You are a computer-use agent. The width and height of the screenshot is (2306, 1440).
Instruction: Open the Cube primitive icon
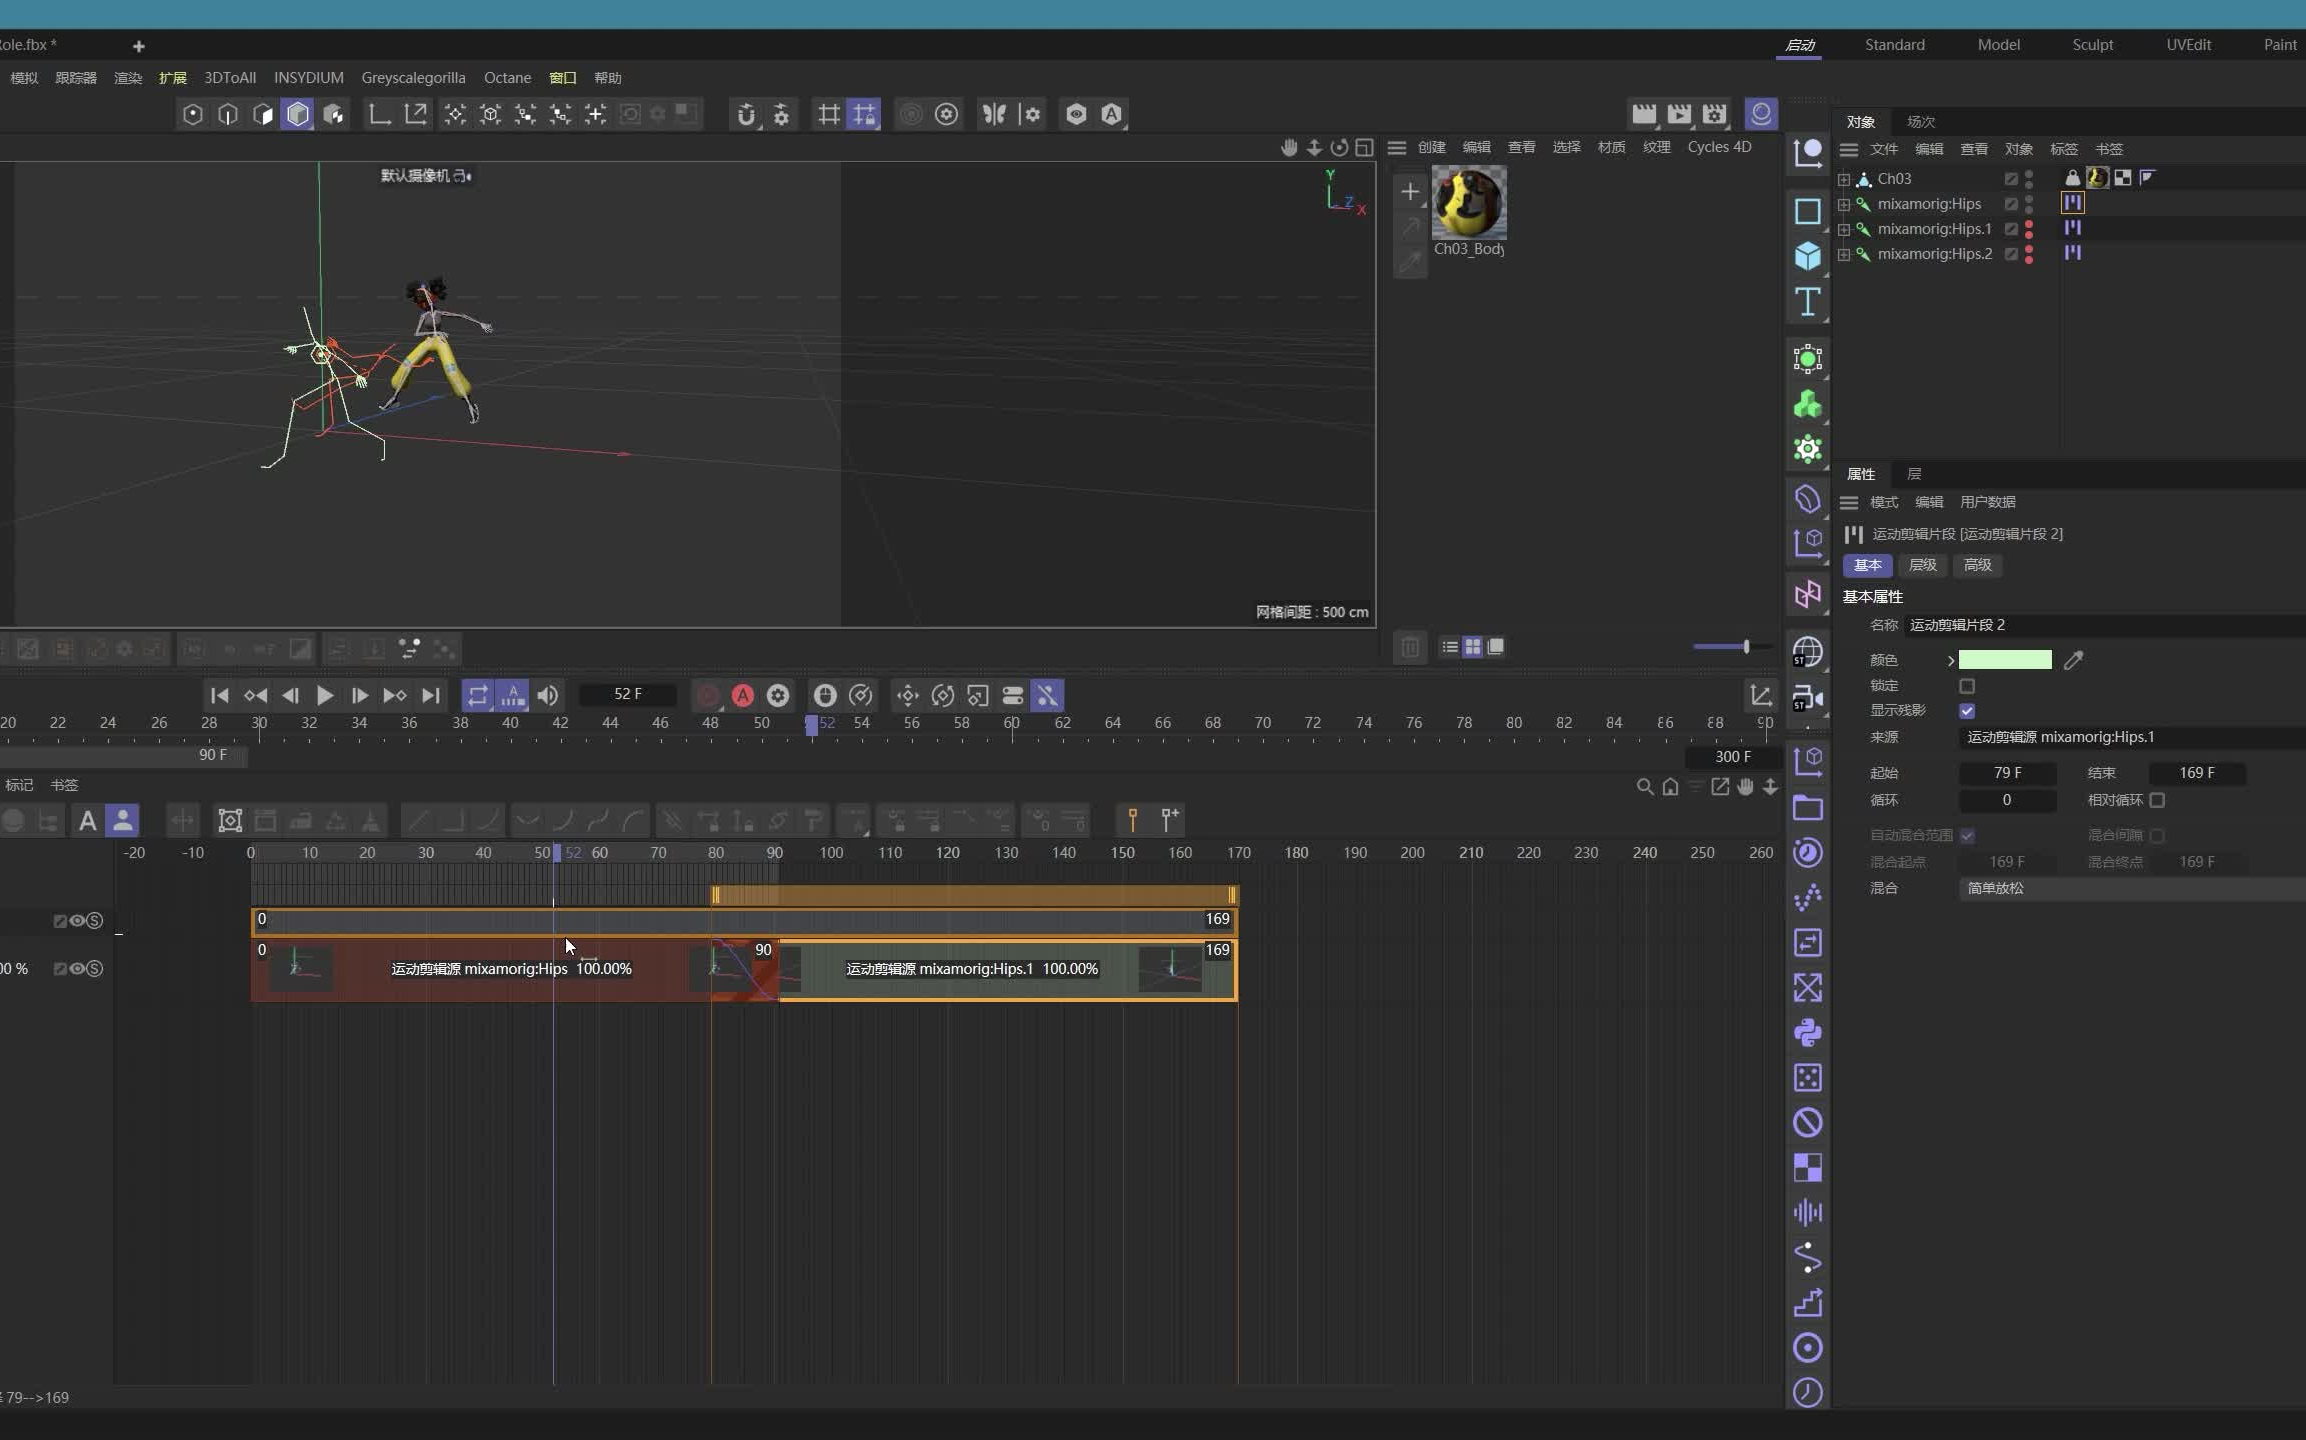[1807, 256]
